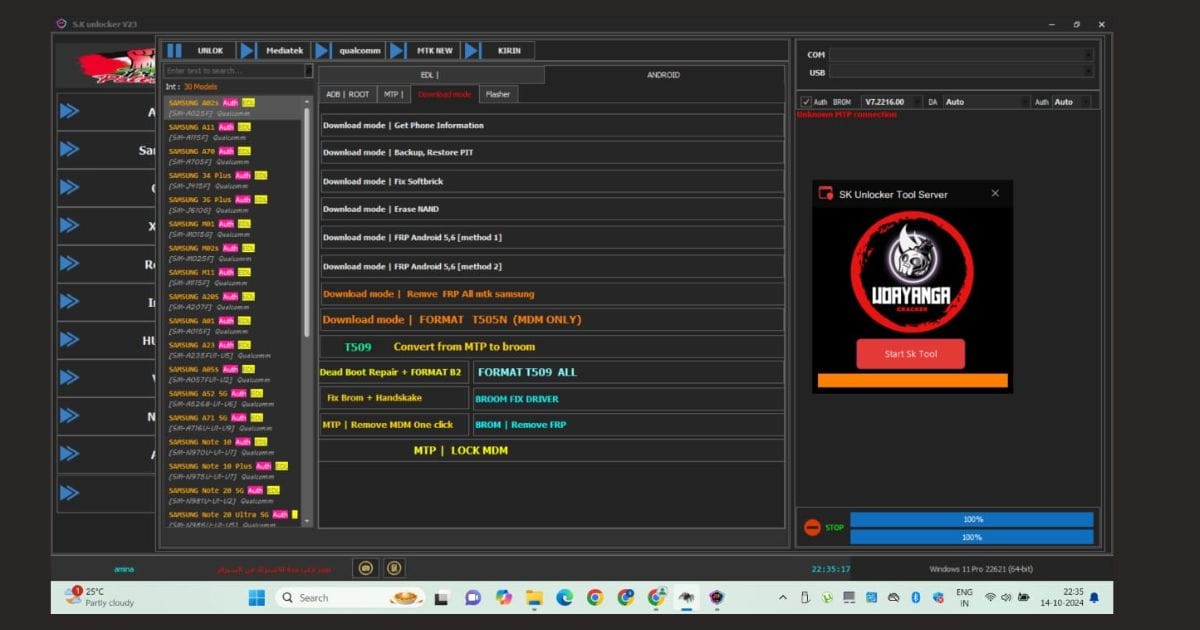Open the spider app in the taskbar

coord(687,597)
